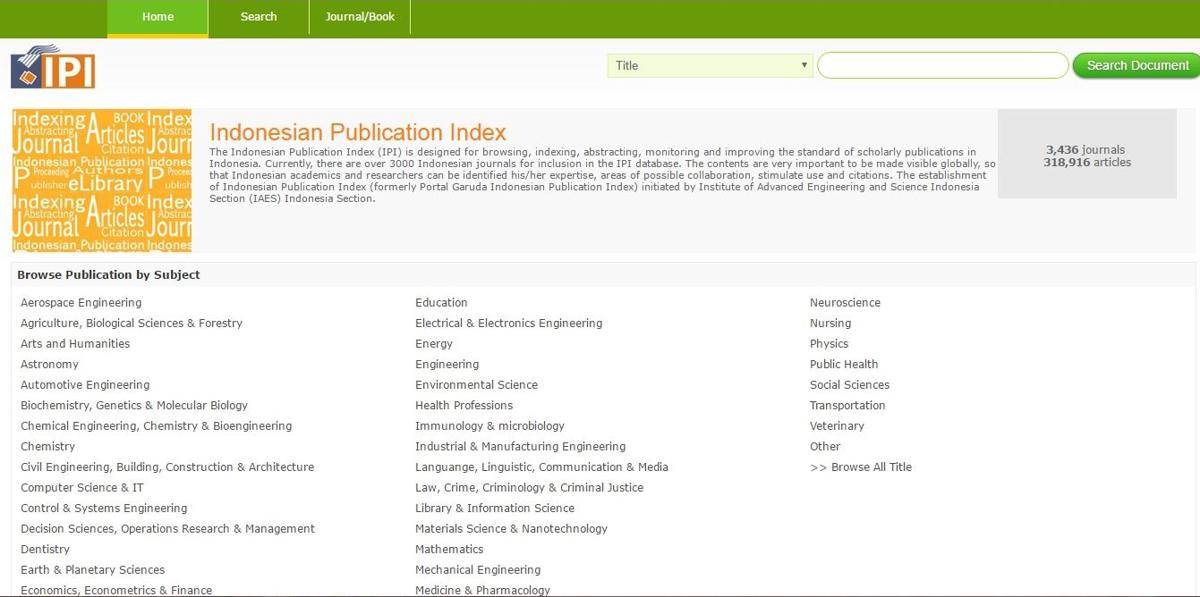Click the Indonesian Publication Index banner image
This screenshot has height=597, width=1200.
[x=102, y=181]
